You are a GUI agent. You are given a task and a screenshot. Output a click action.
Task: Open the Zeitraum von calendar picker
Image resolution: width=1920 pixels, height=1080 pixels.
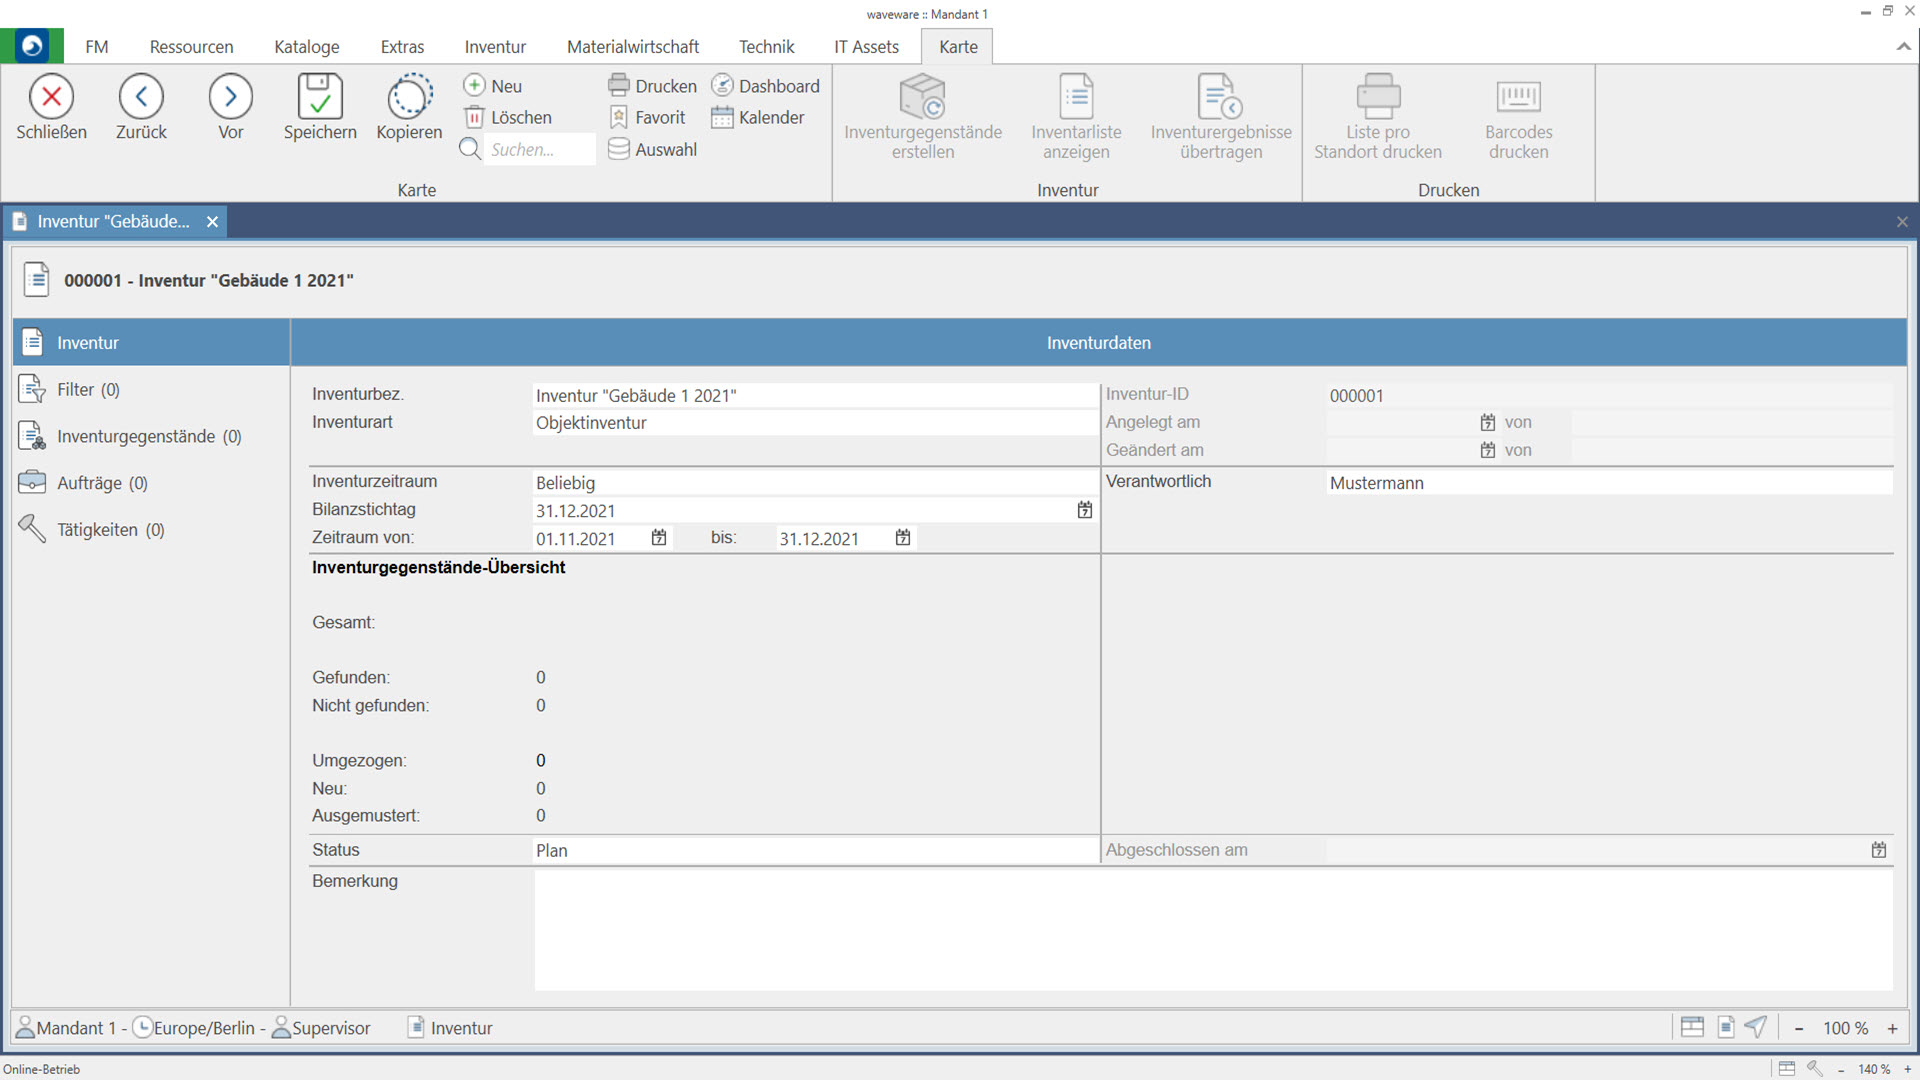pyautogui.click(x=659, y=538)
